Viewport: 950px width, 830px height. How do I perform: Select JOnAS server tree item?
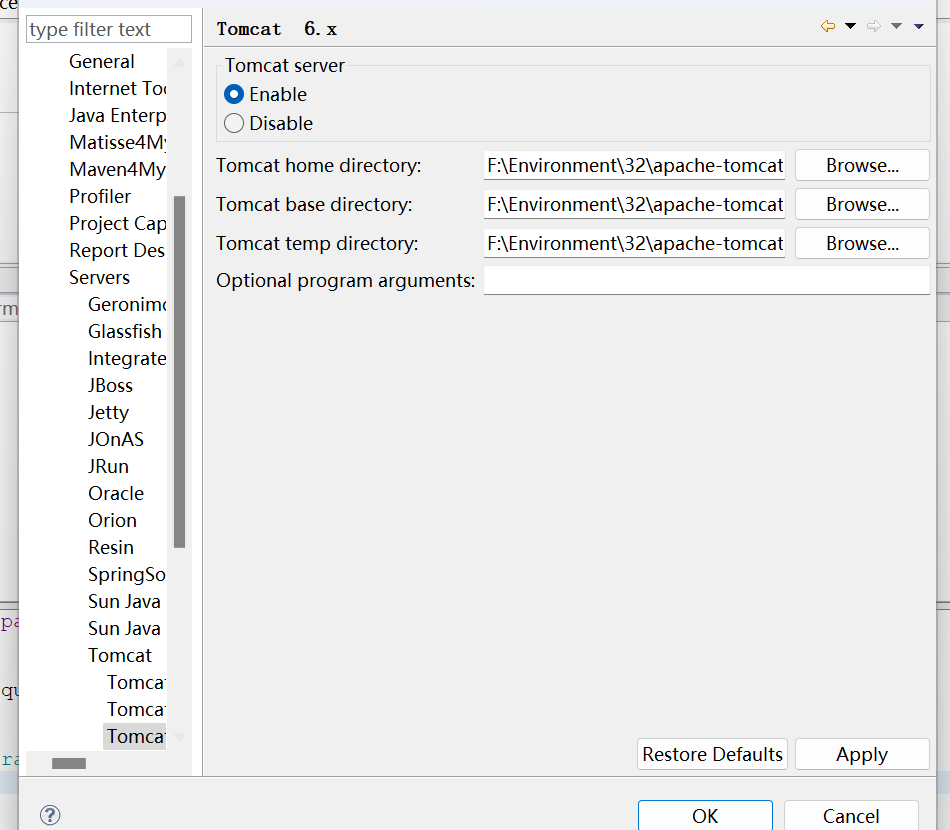(116, 439)
